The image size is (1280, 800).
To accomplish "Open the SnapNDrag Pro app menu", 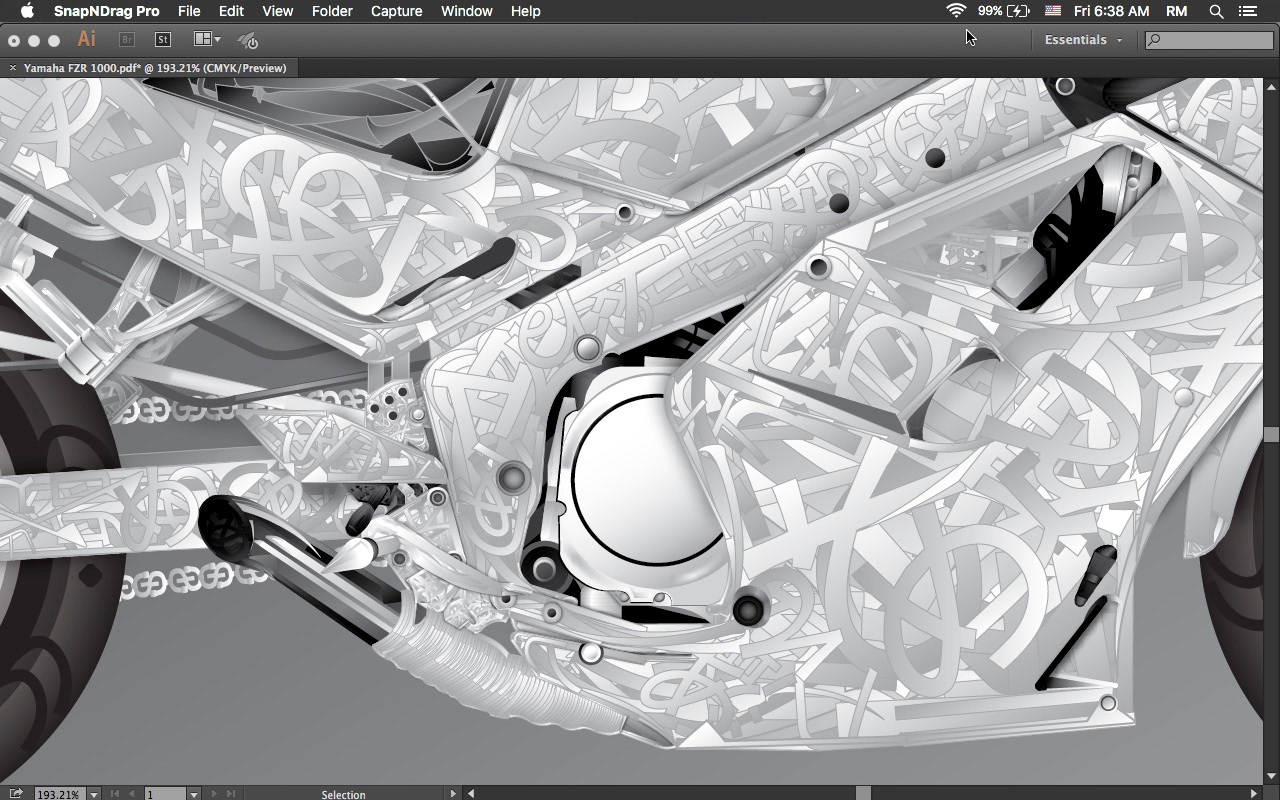I will tap(106, 11).
